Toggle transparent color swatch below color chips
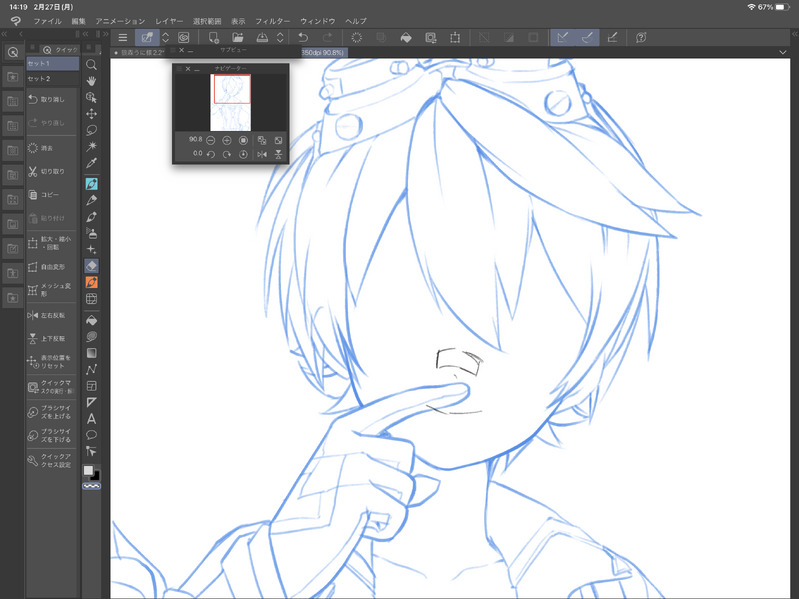Screen dimensions: 799x599 pos(92,486)
